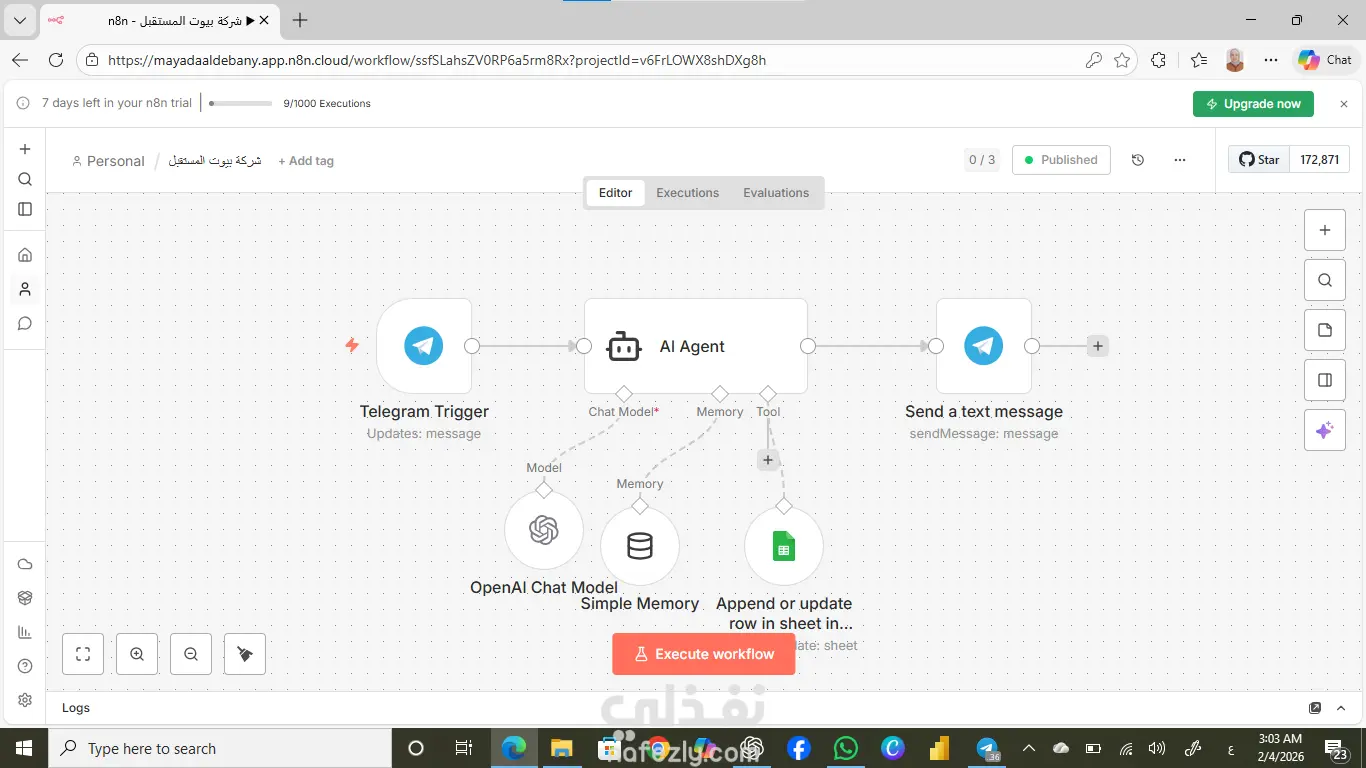The height and width of the screenshot is (768, 1366).
Task: Click the Upgrade now button
Action: click(1253, 104)
